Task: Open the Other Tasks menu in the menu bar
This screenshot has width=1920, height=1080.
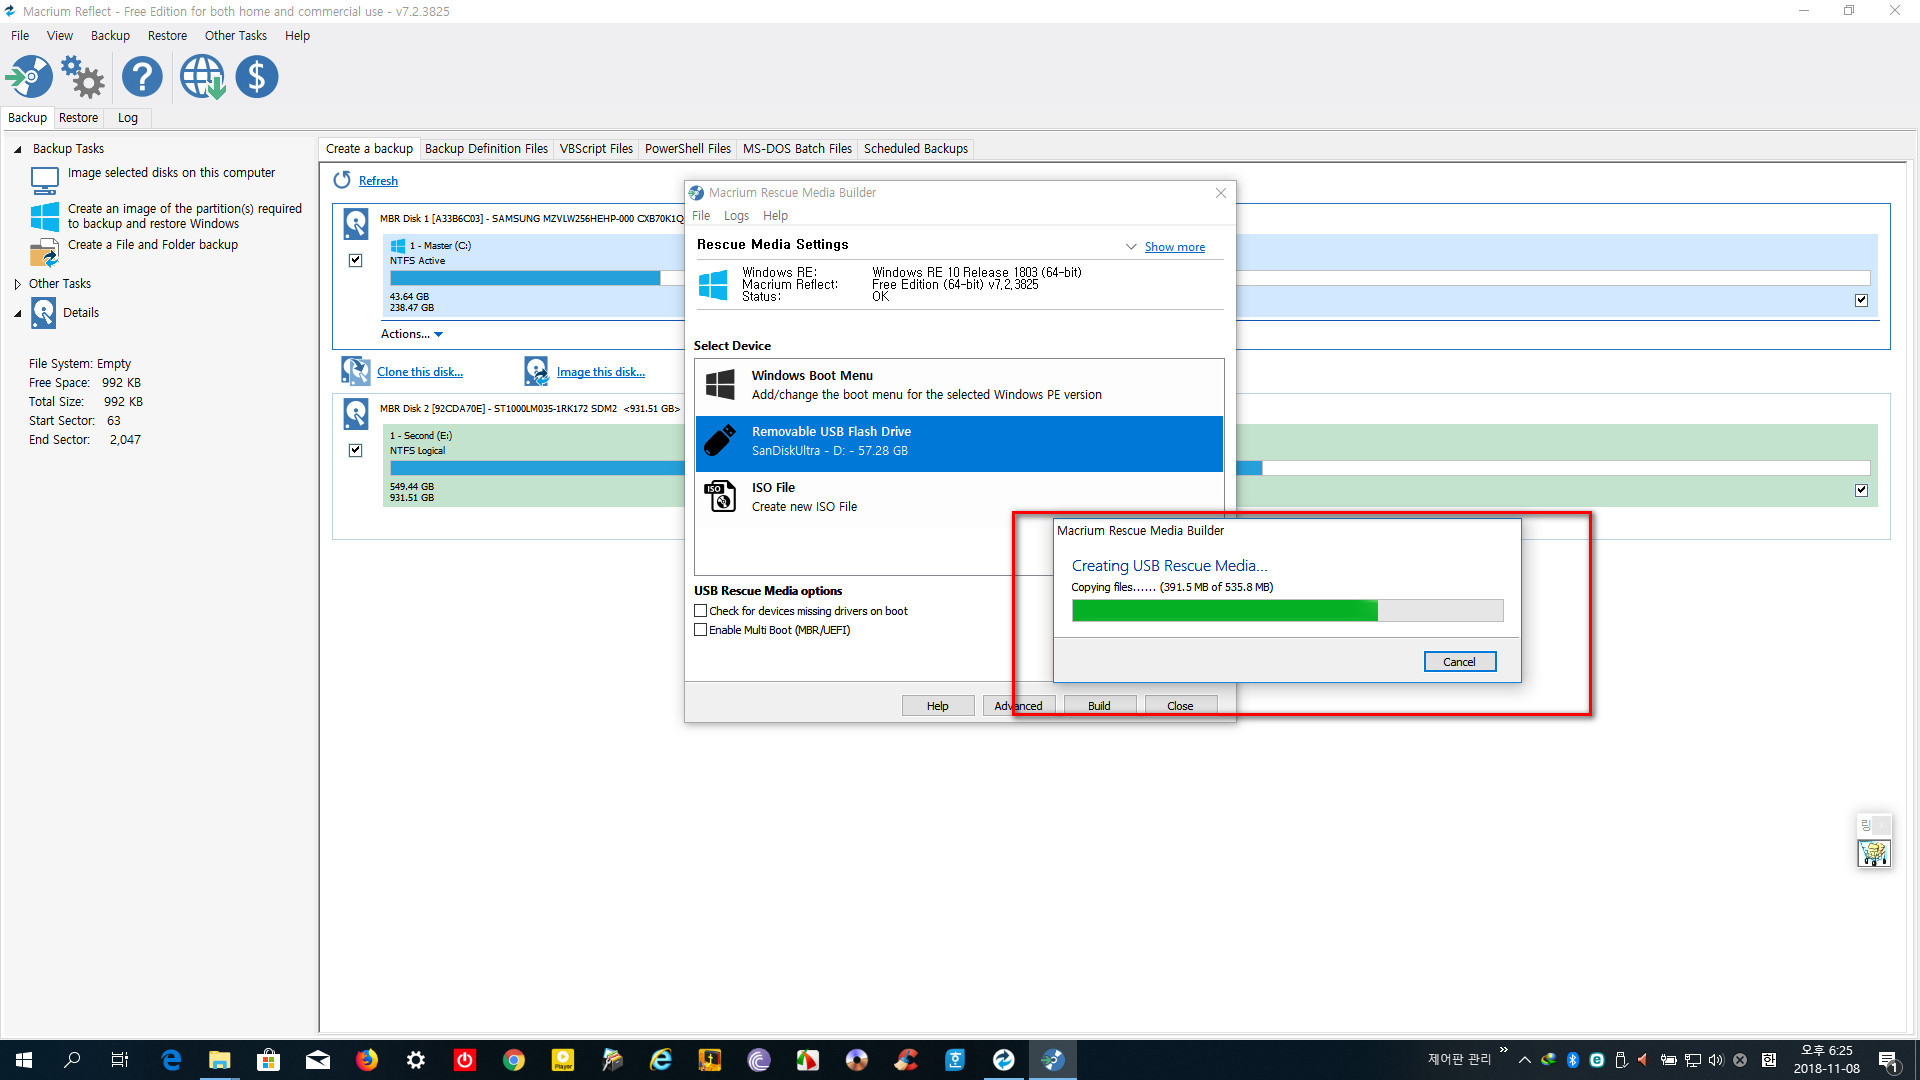Action: pyautogui.click(x=236, y=36)
